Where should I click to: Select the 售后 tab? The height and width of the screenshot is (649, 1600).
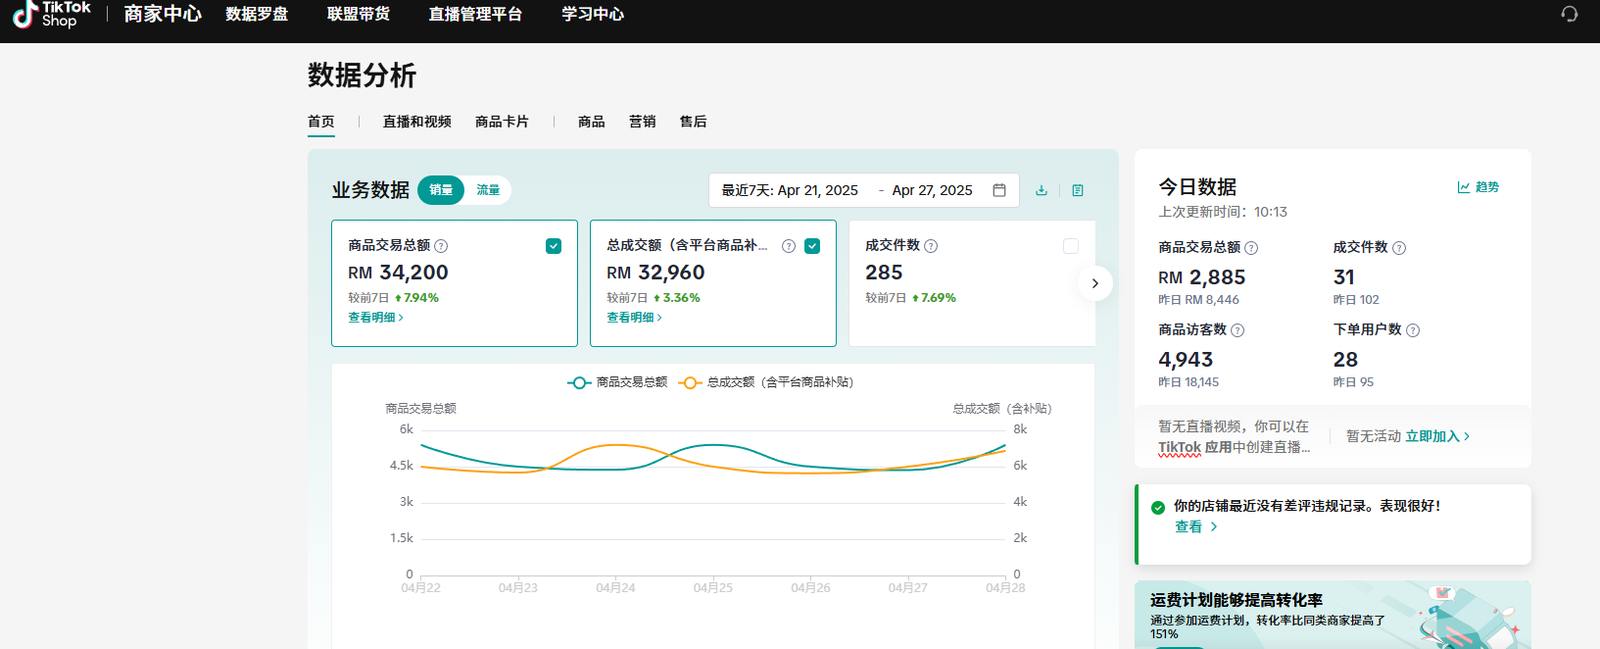[x=693, y=122]
